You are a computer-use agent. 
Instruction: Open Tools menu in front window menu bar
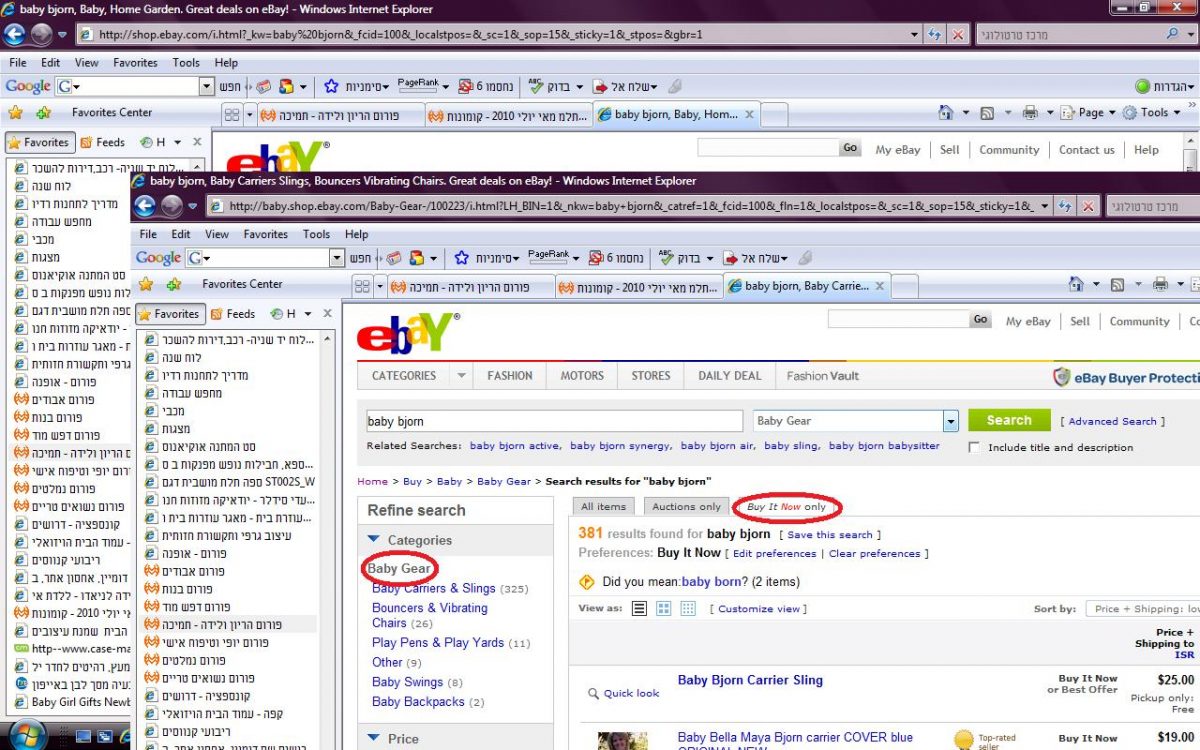click(316, 234)
